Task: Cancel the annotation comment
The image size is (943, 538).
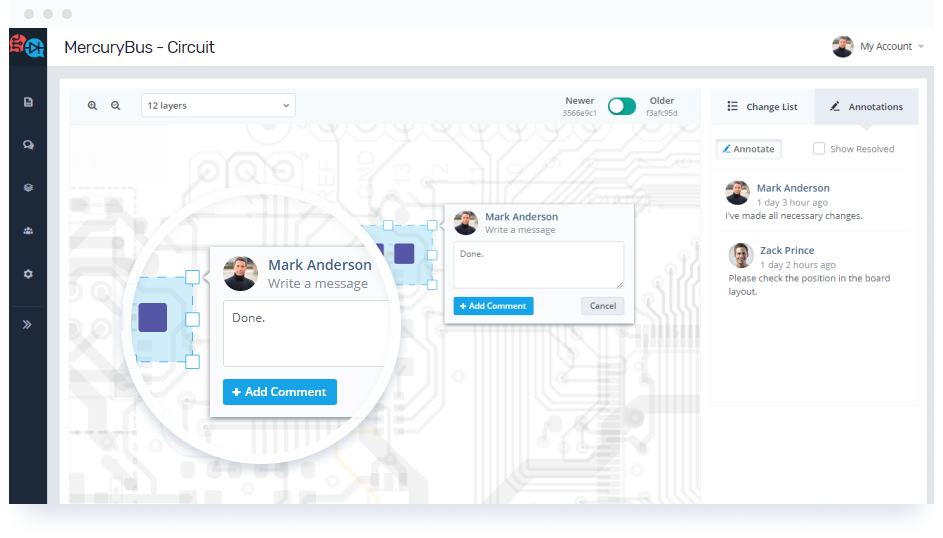Action: (603, 306)
